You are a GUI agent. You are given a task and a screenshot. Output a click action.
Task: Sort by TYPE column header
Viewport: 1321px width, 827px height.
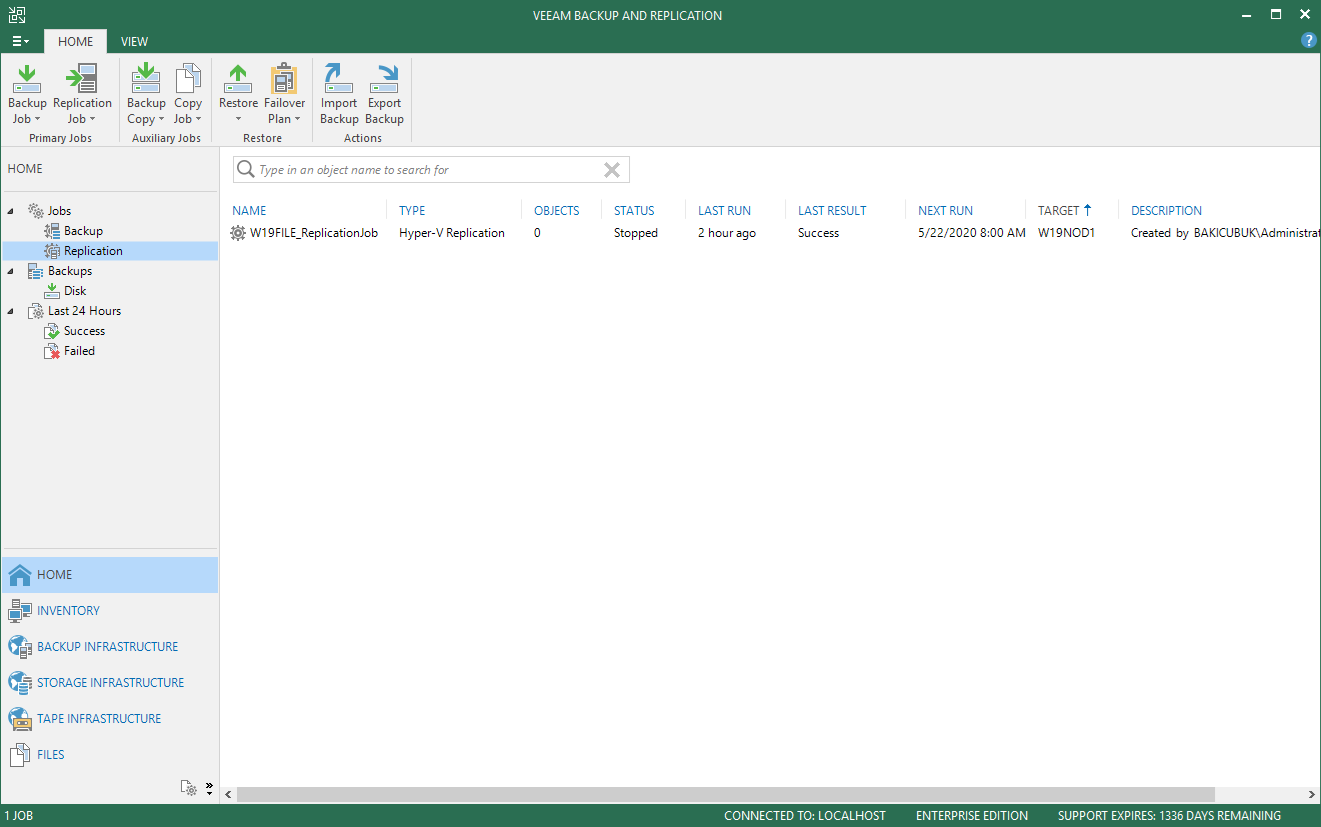[412, 211]
